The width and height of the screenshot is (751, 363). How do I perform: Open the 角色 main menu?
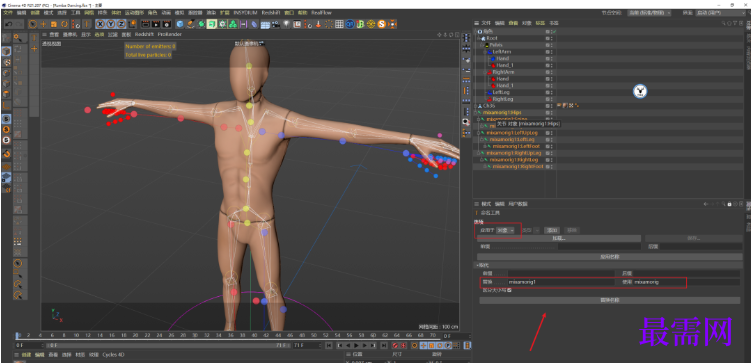[152, 12]
